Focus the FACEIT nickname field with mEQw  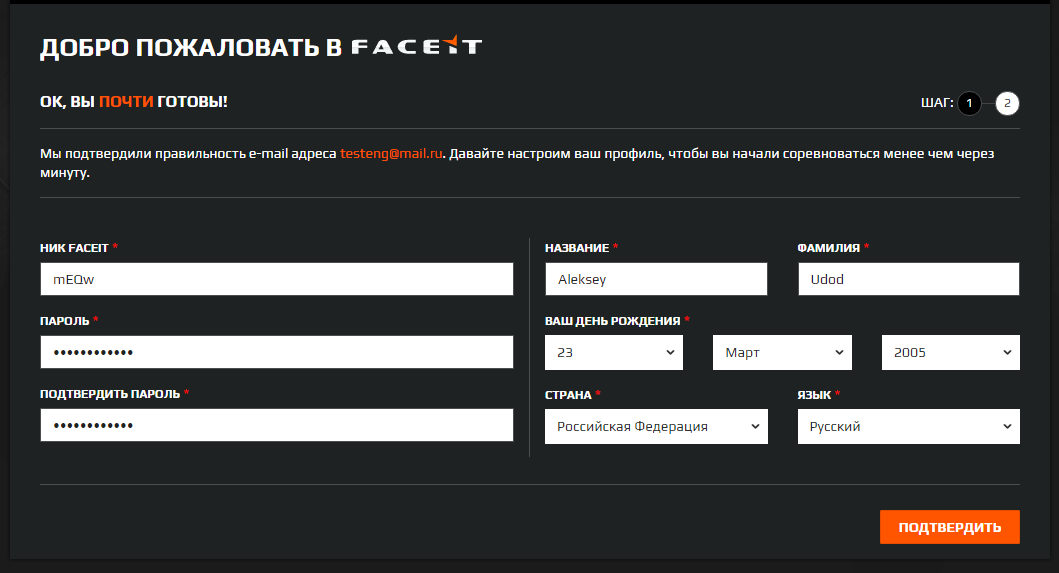[x=276, y=280]
